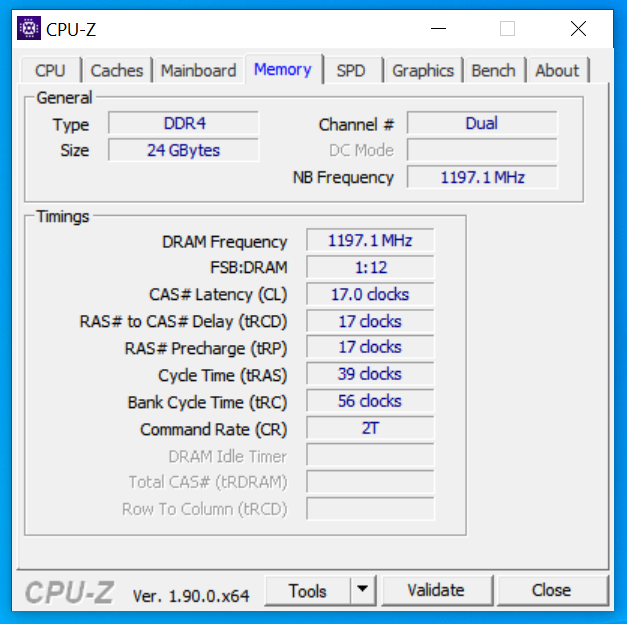Click the 'RAS# to CAS# Delay (tRCD)' label

[184, 322]
